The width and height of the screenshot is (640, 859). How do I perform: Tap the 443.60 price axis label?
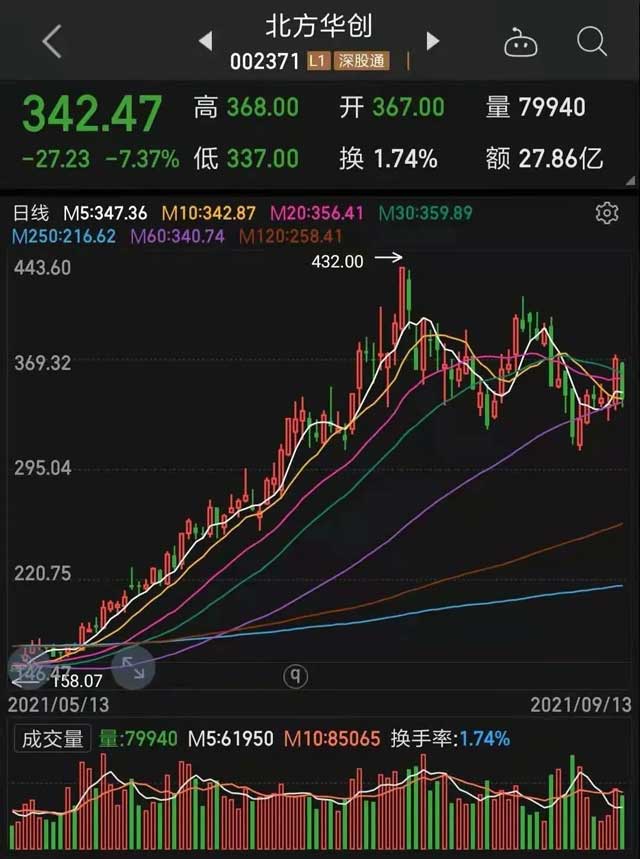pyautogui.click(x=43, y=268)
